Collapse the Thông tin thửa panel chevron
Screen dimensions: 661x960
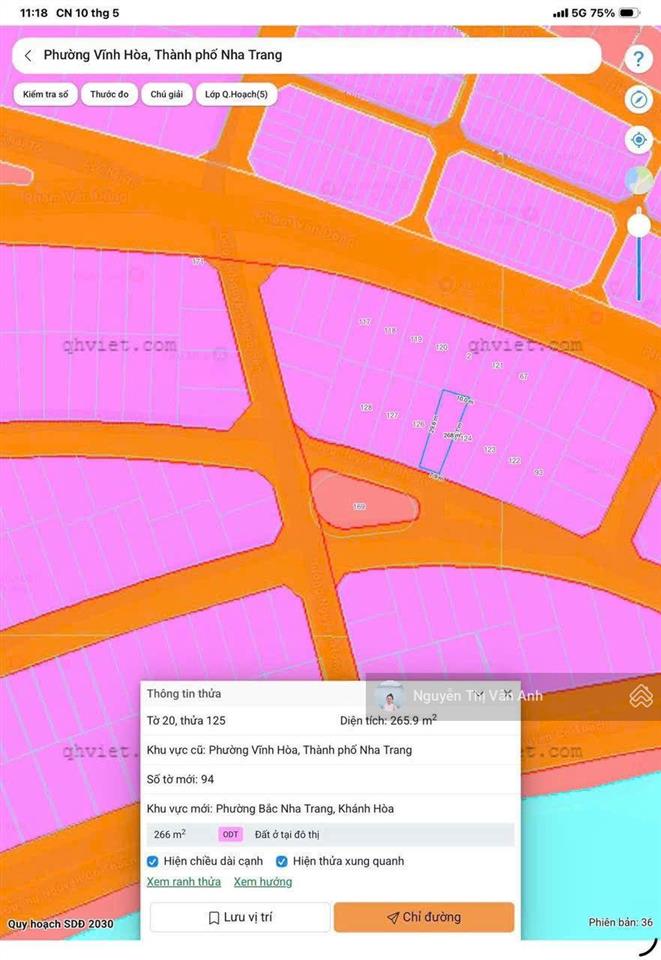(479, 694)
